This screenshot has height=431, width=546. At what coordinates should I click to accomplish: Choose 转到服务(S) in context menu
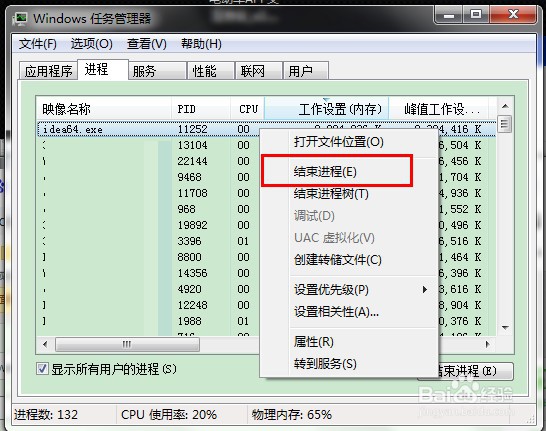click(348, 364)
